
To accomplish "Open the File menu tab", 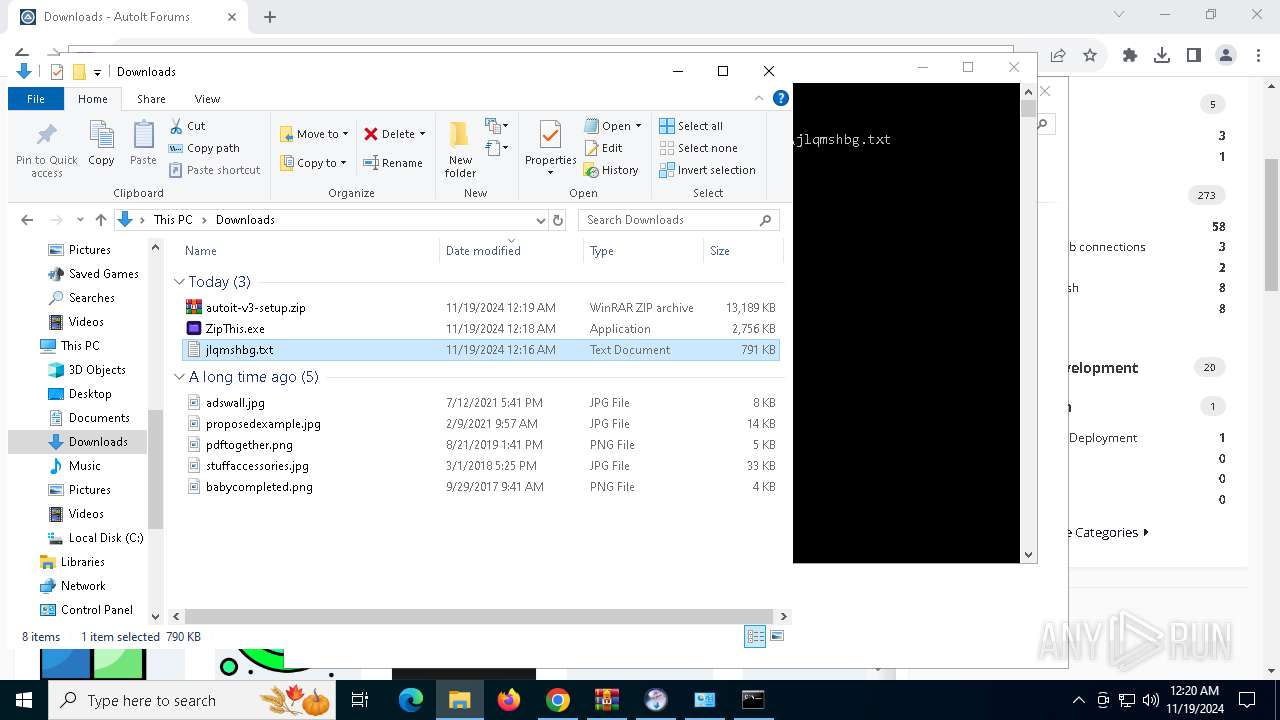I will coord(36,99).
